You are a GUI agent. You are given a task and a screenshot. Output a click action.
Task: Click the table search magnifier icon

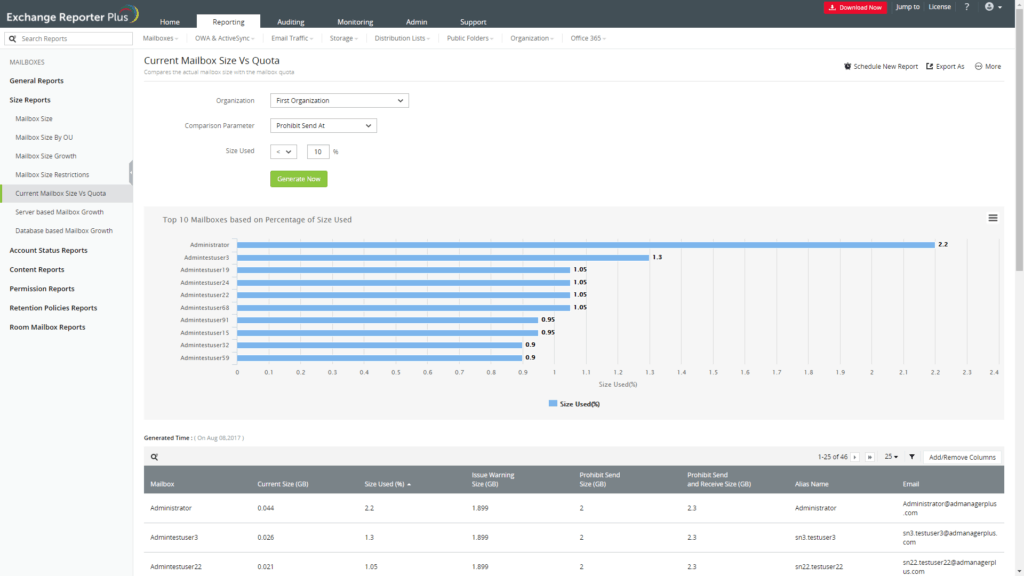(x=154, y=457)
